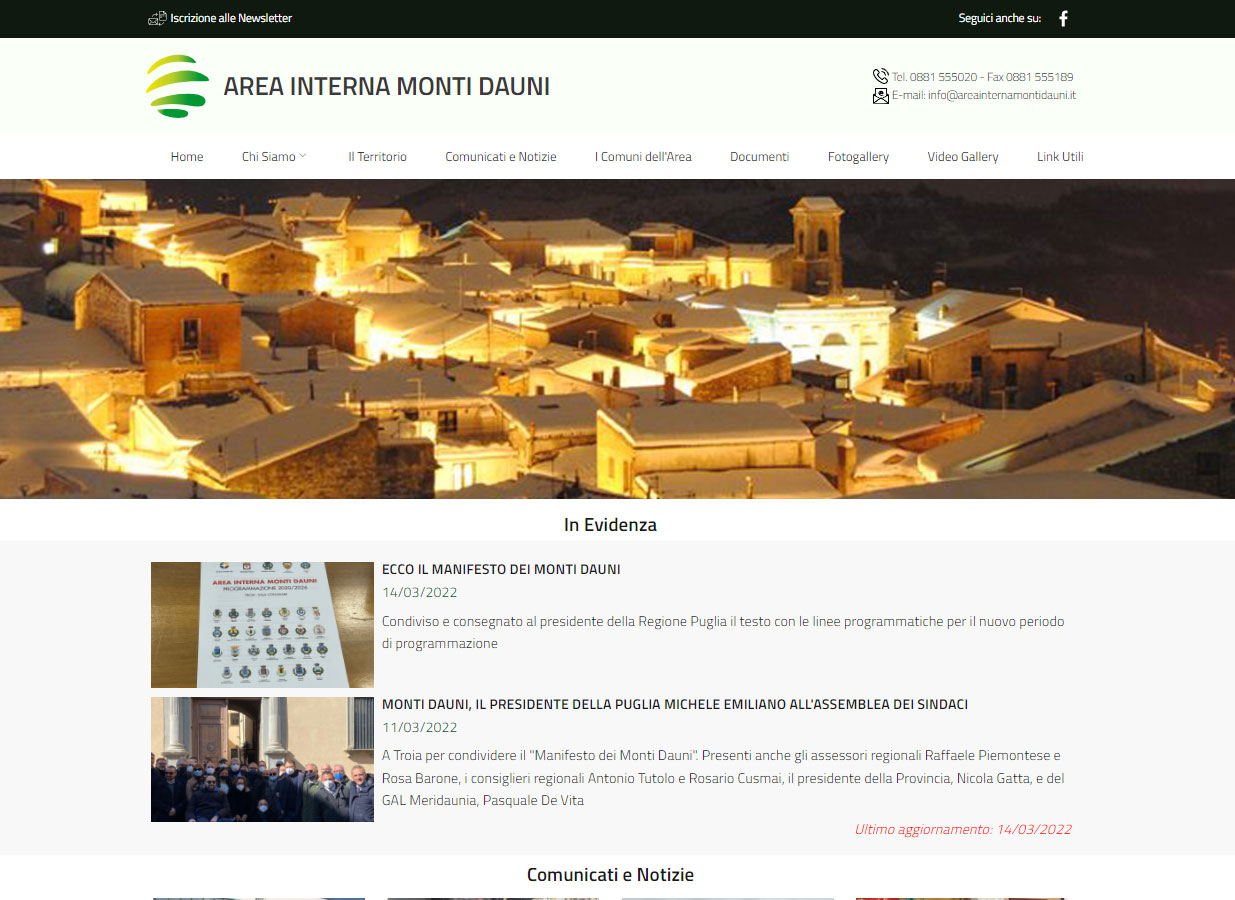Click the Tel. 0881 555020 phone number text
The width and height of the screenshot is (1235, 900).
click(934, 77)
